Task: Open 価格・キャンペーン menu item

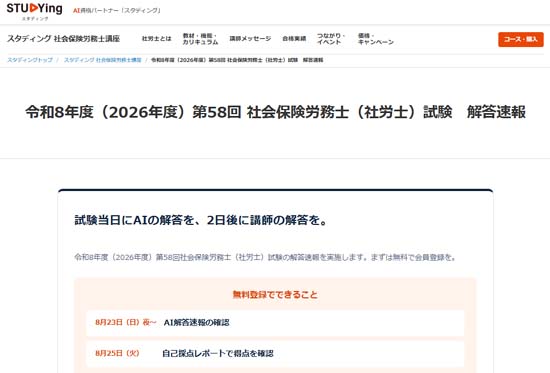Action: point(376,39)
